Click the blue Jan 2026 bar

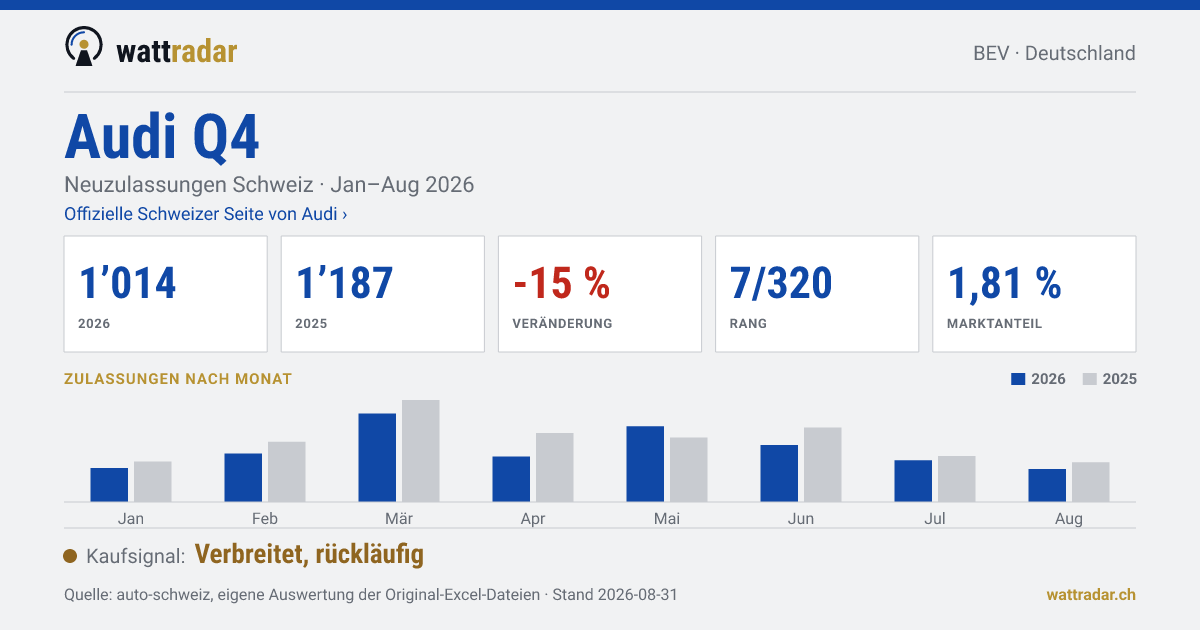click(109, 484)
